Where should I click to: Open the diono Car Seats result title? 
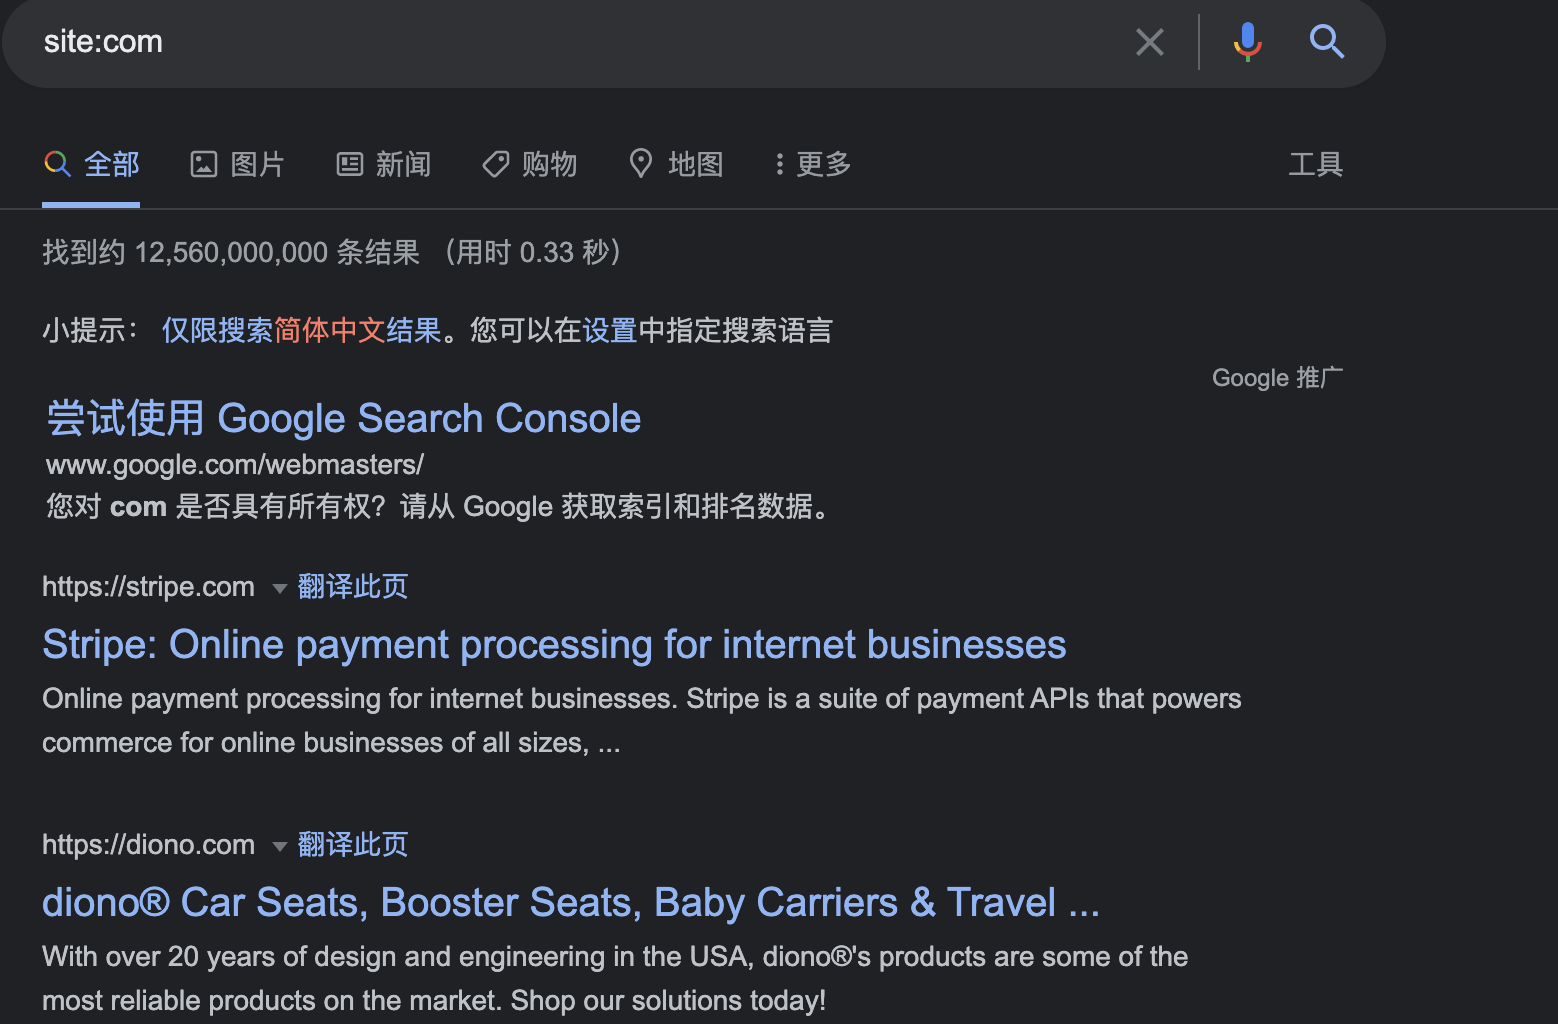coord(571,903)
